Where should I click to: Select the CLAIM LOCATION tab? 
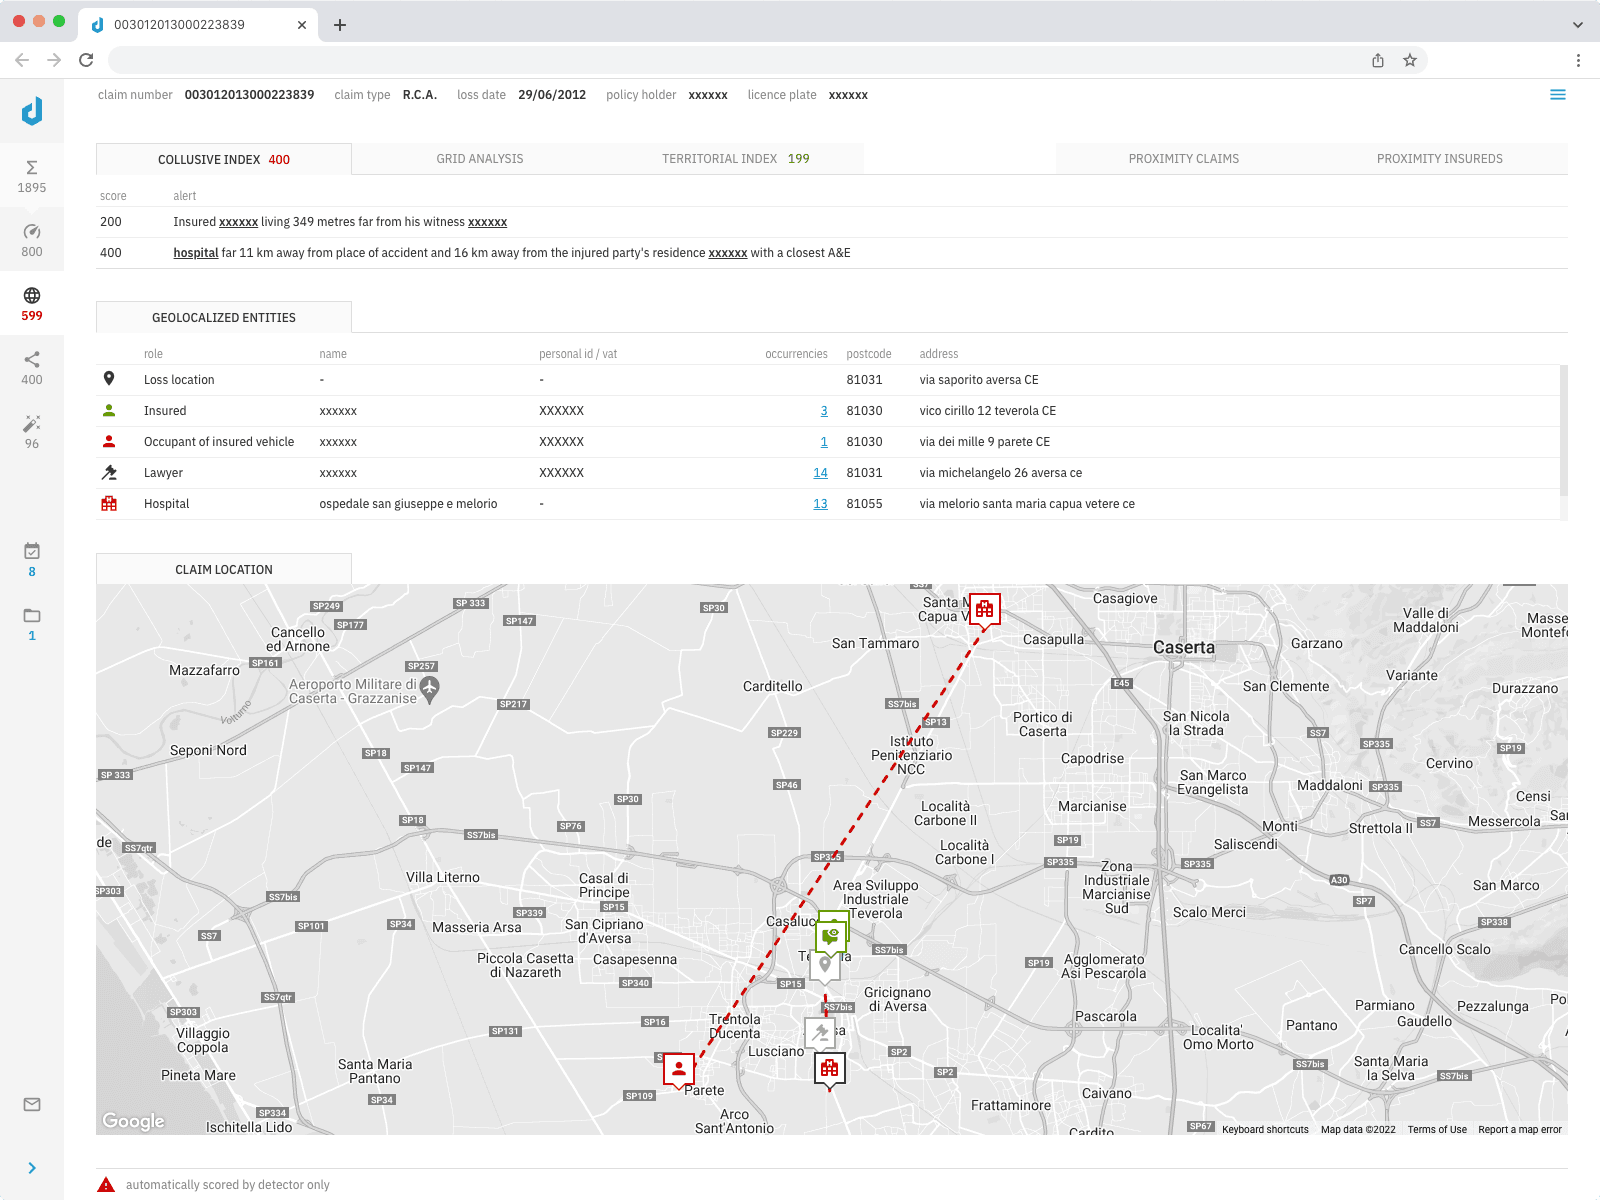tap(224, 569)
